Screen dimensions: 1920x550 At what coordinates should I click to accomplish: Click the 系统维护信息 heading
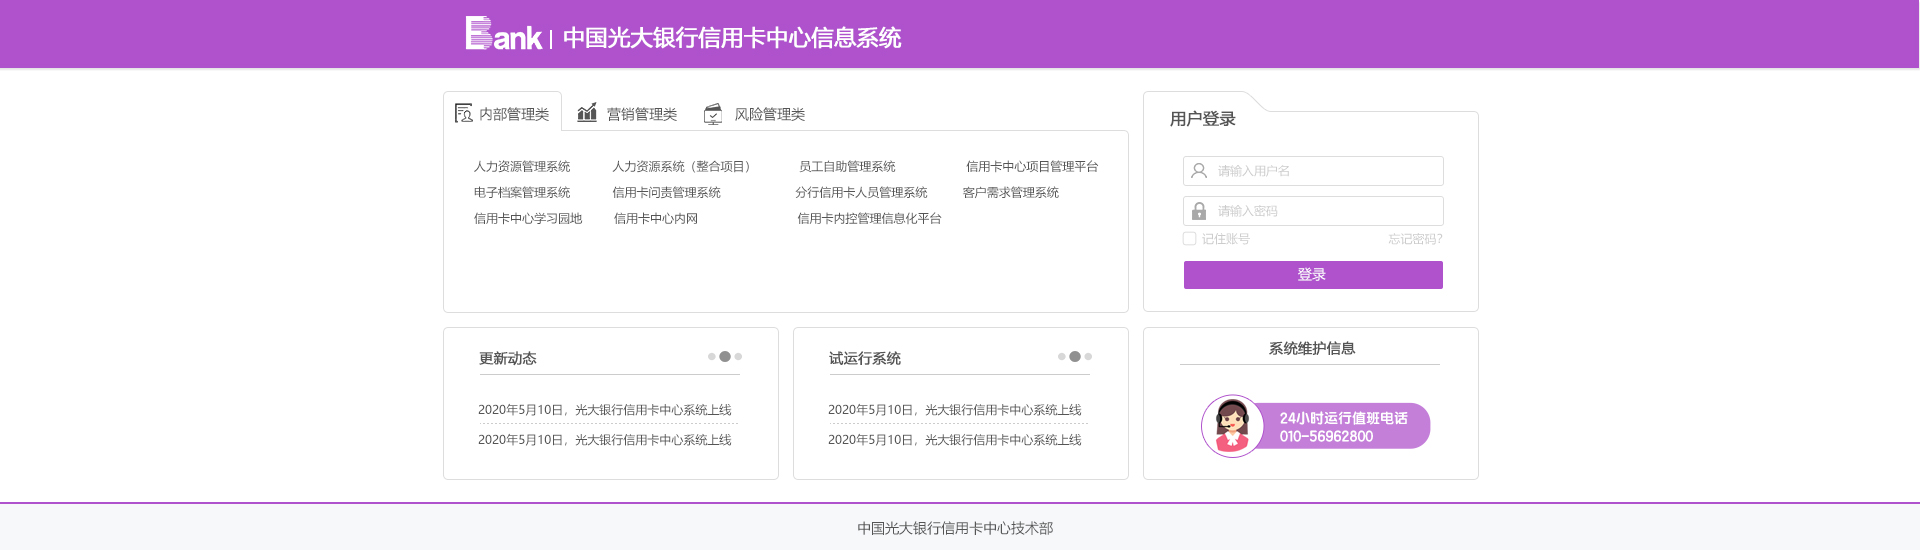point(1312,349)
